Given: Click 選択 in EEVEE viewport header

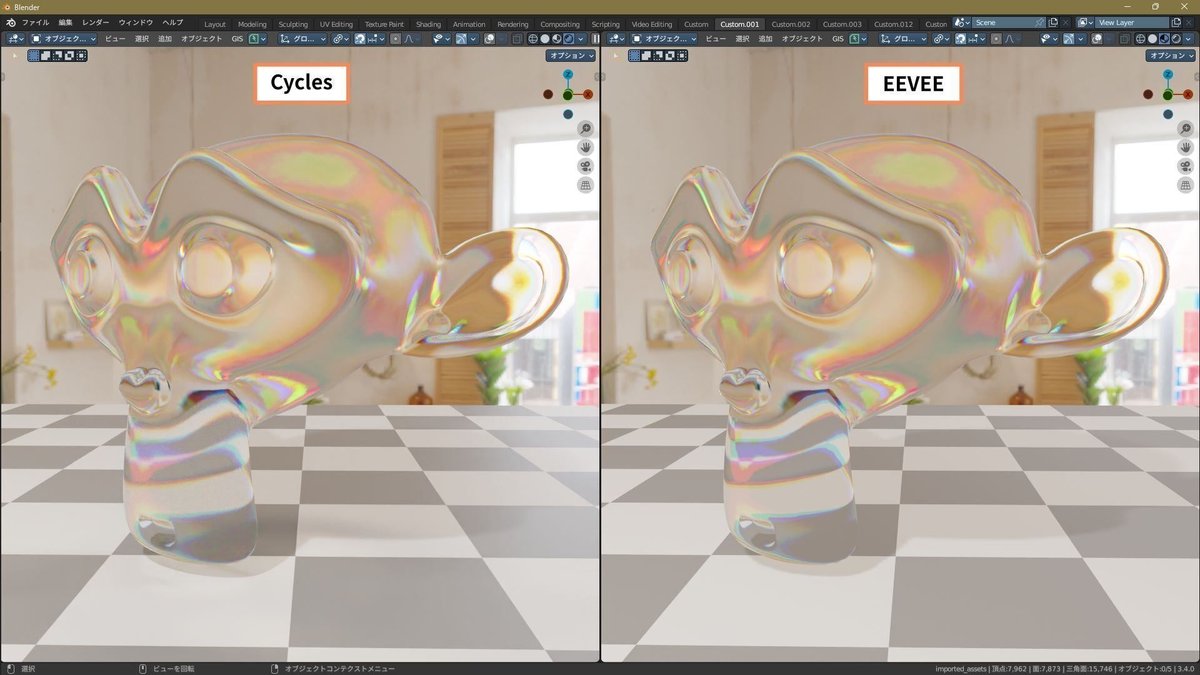Looking at the screenshot, I should (741, 39).
